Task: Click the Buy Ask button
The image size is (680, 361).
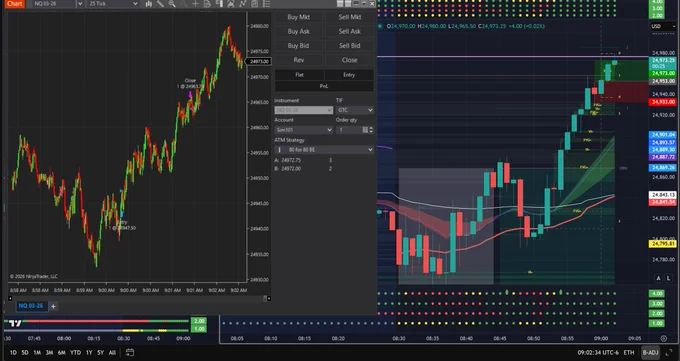Action: (298, 31)
